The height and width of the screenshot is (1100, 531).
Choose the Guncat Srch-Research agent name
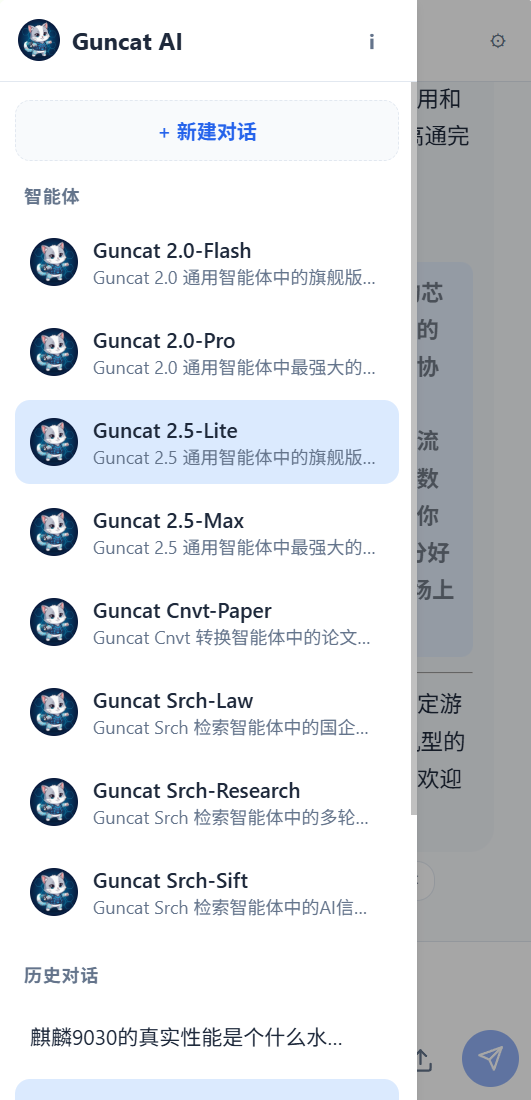(x=196, y=791)
